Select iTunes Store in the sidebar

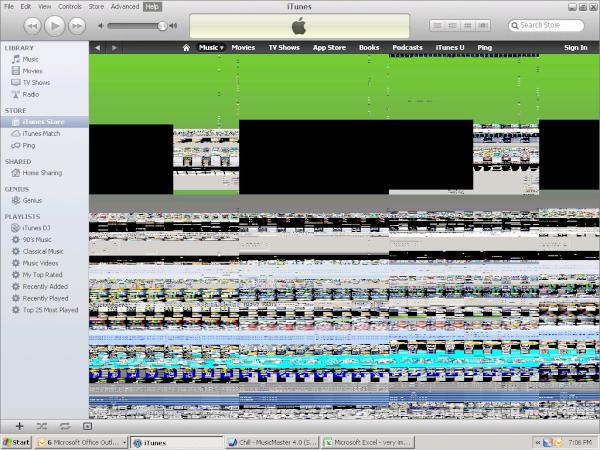pyautogui.click(x=44, y=122)
